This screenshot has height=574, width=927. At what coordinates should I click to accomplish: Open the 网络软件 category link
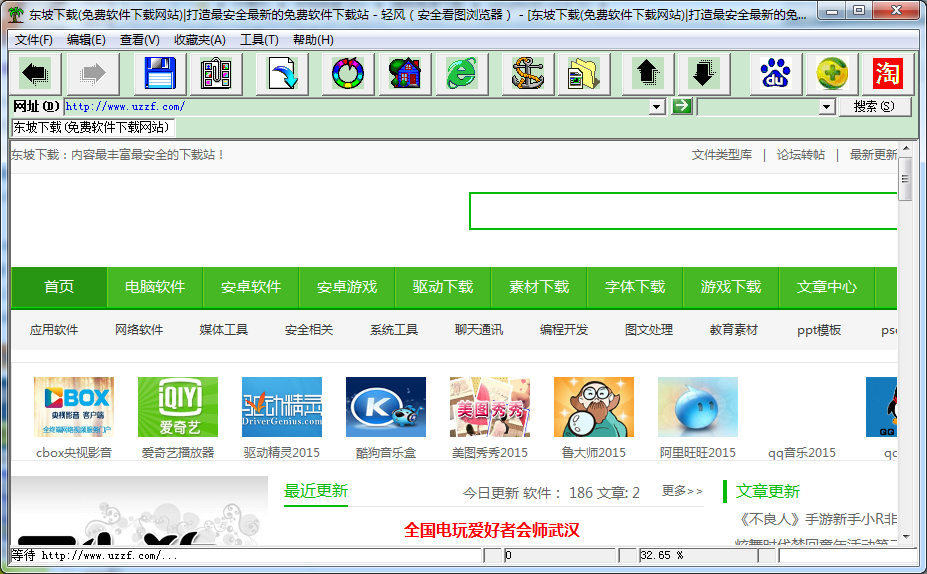point(139,330)
